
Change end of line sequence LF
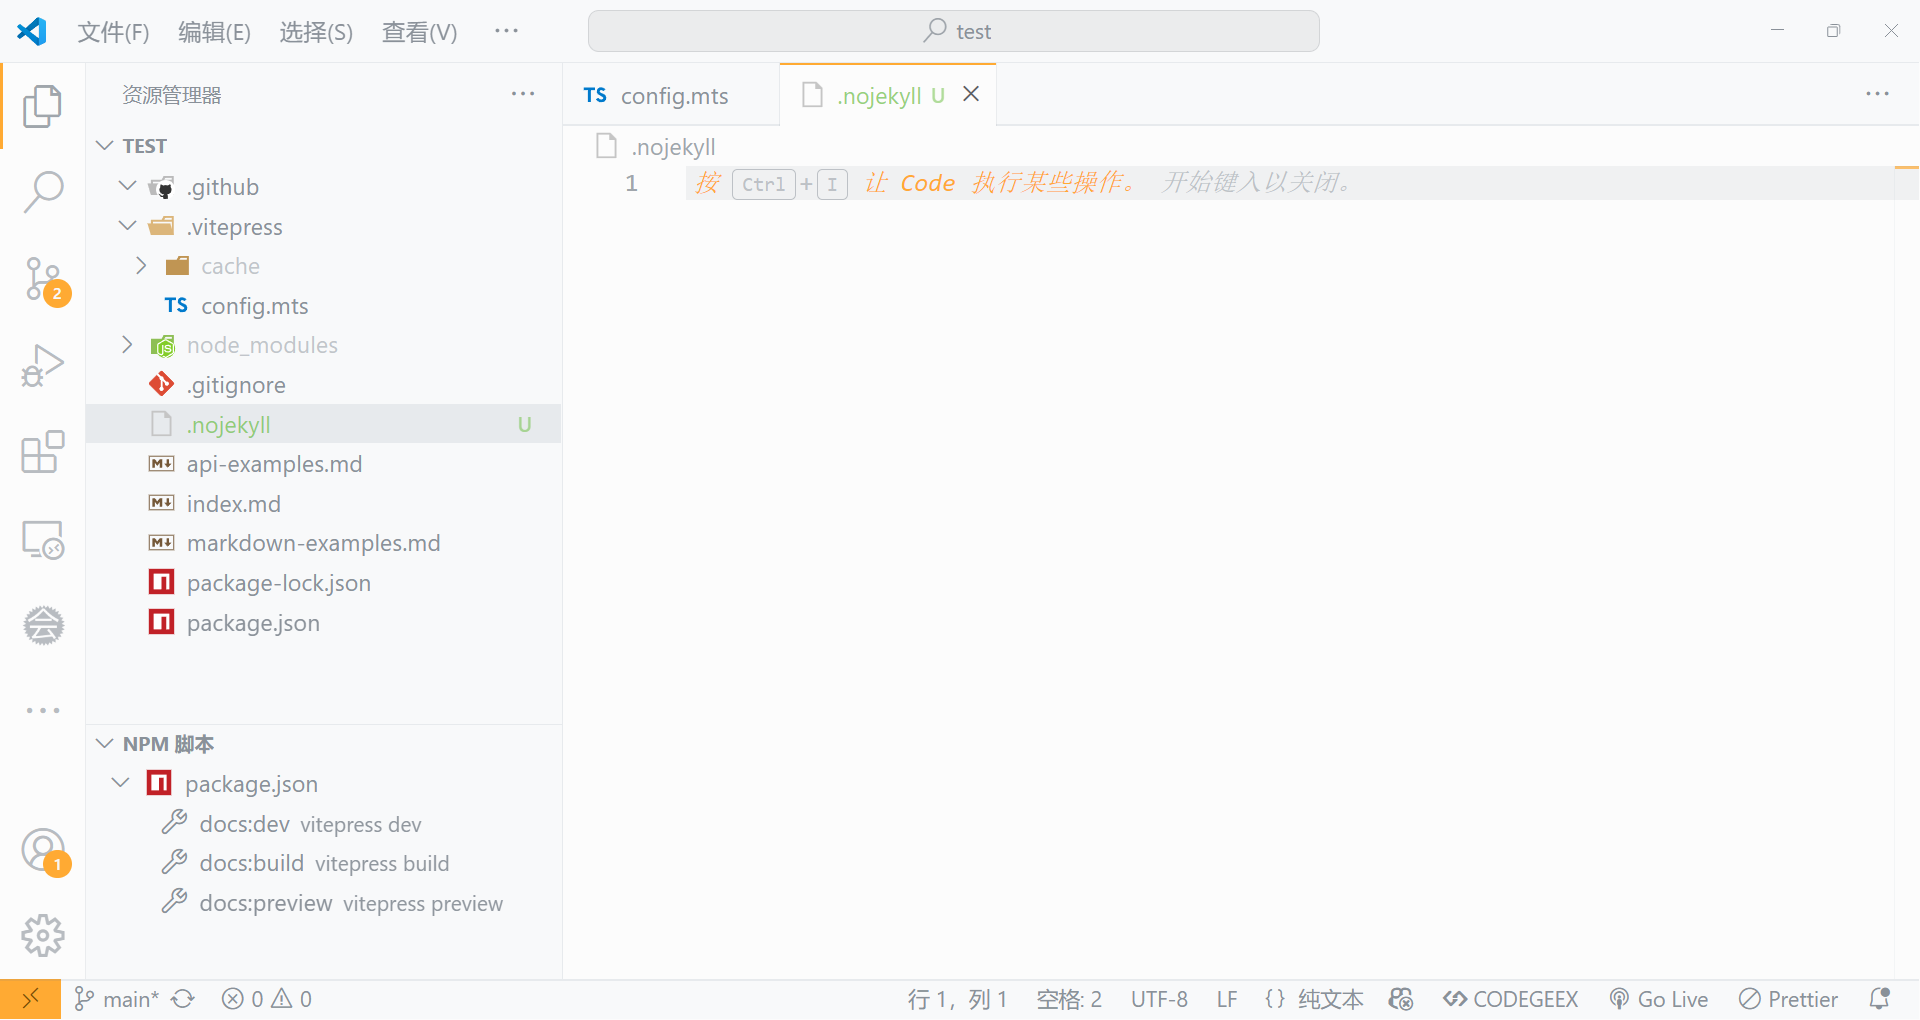tap(1227, 999)
